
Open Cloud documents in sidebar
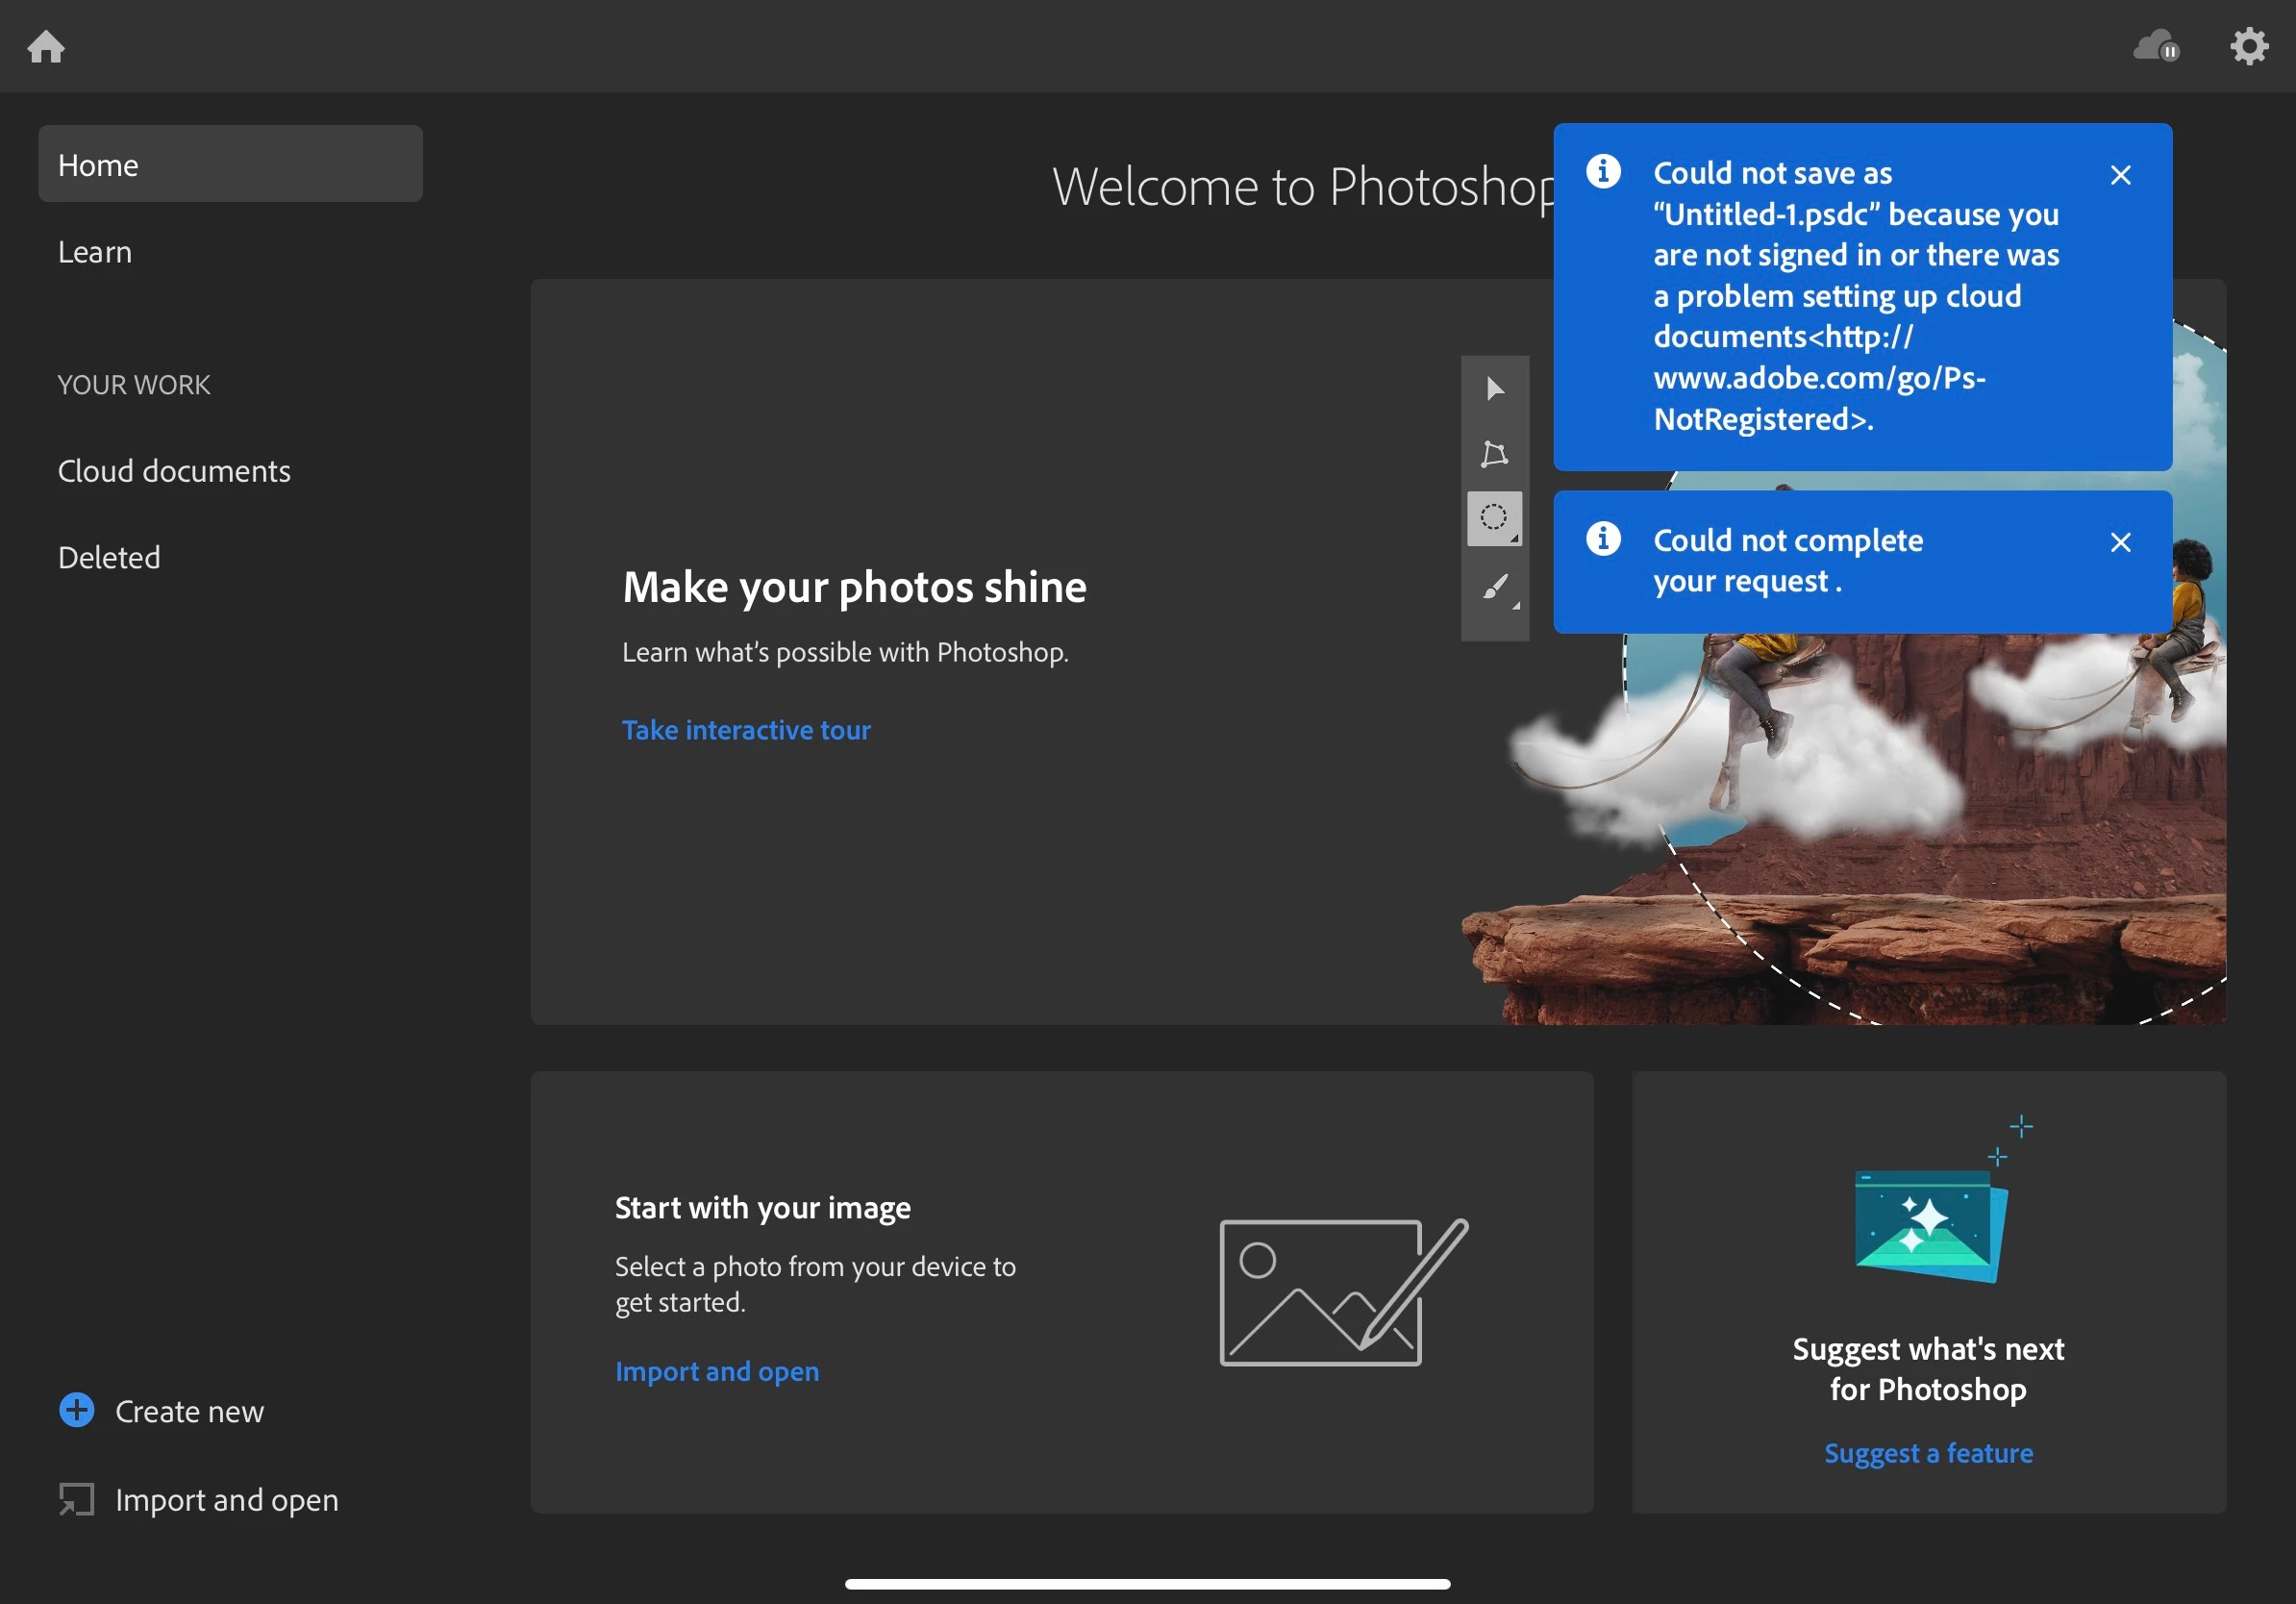pyautogui.click(x=174, y=471)
